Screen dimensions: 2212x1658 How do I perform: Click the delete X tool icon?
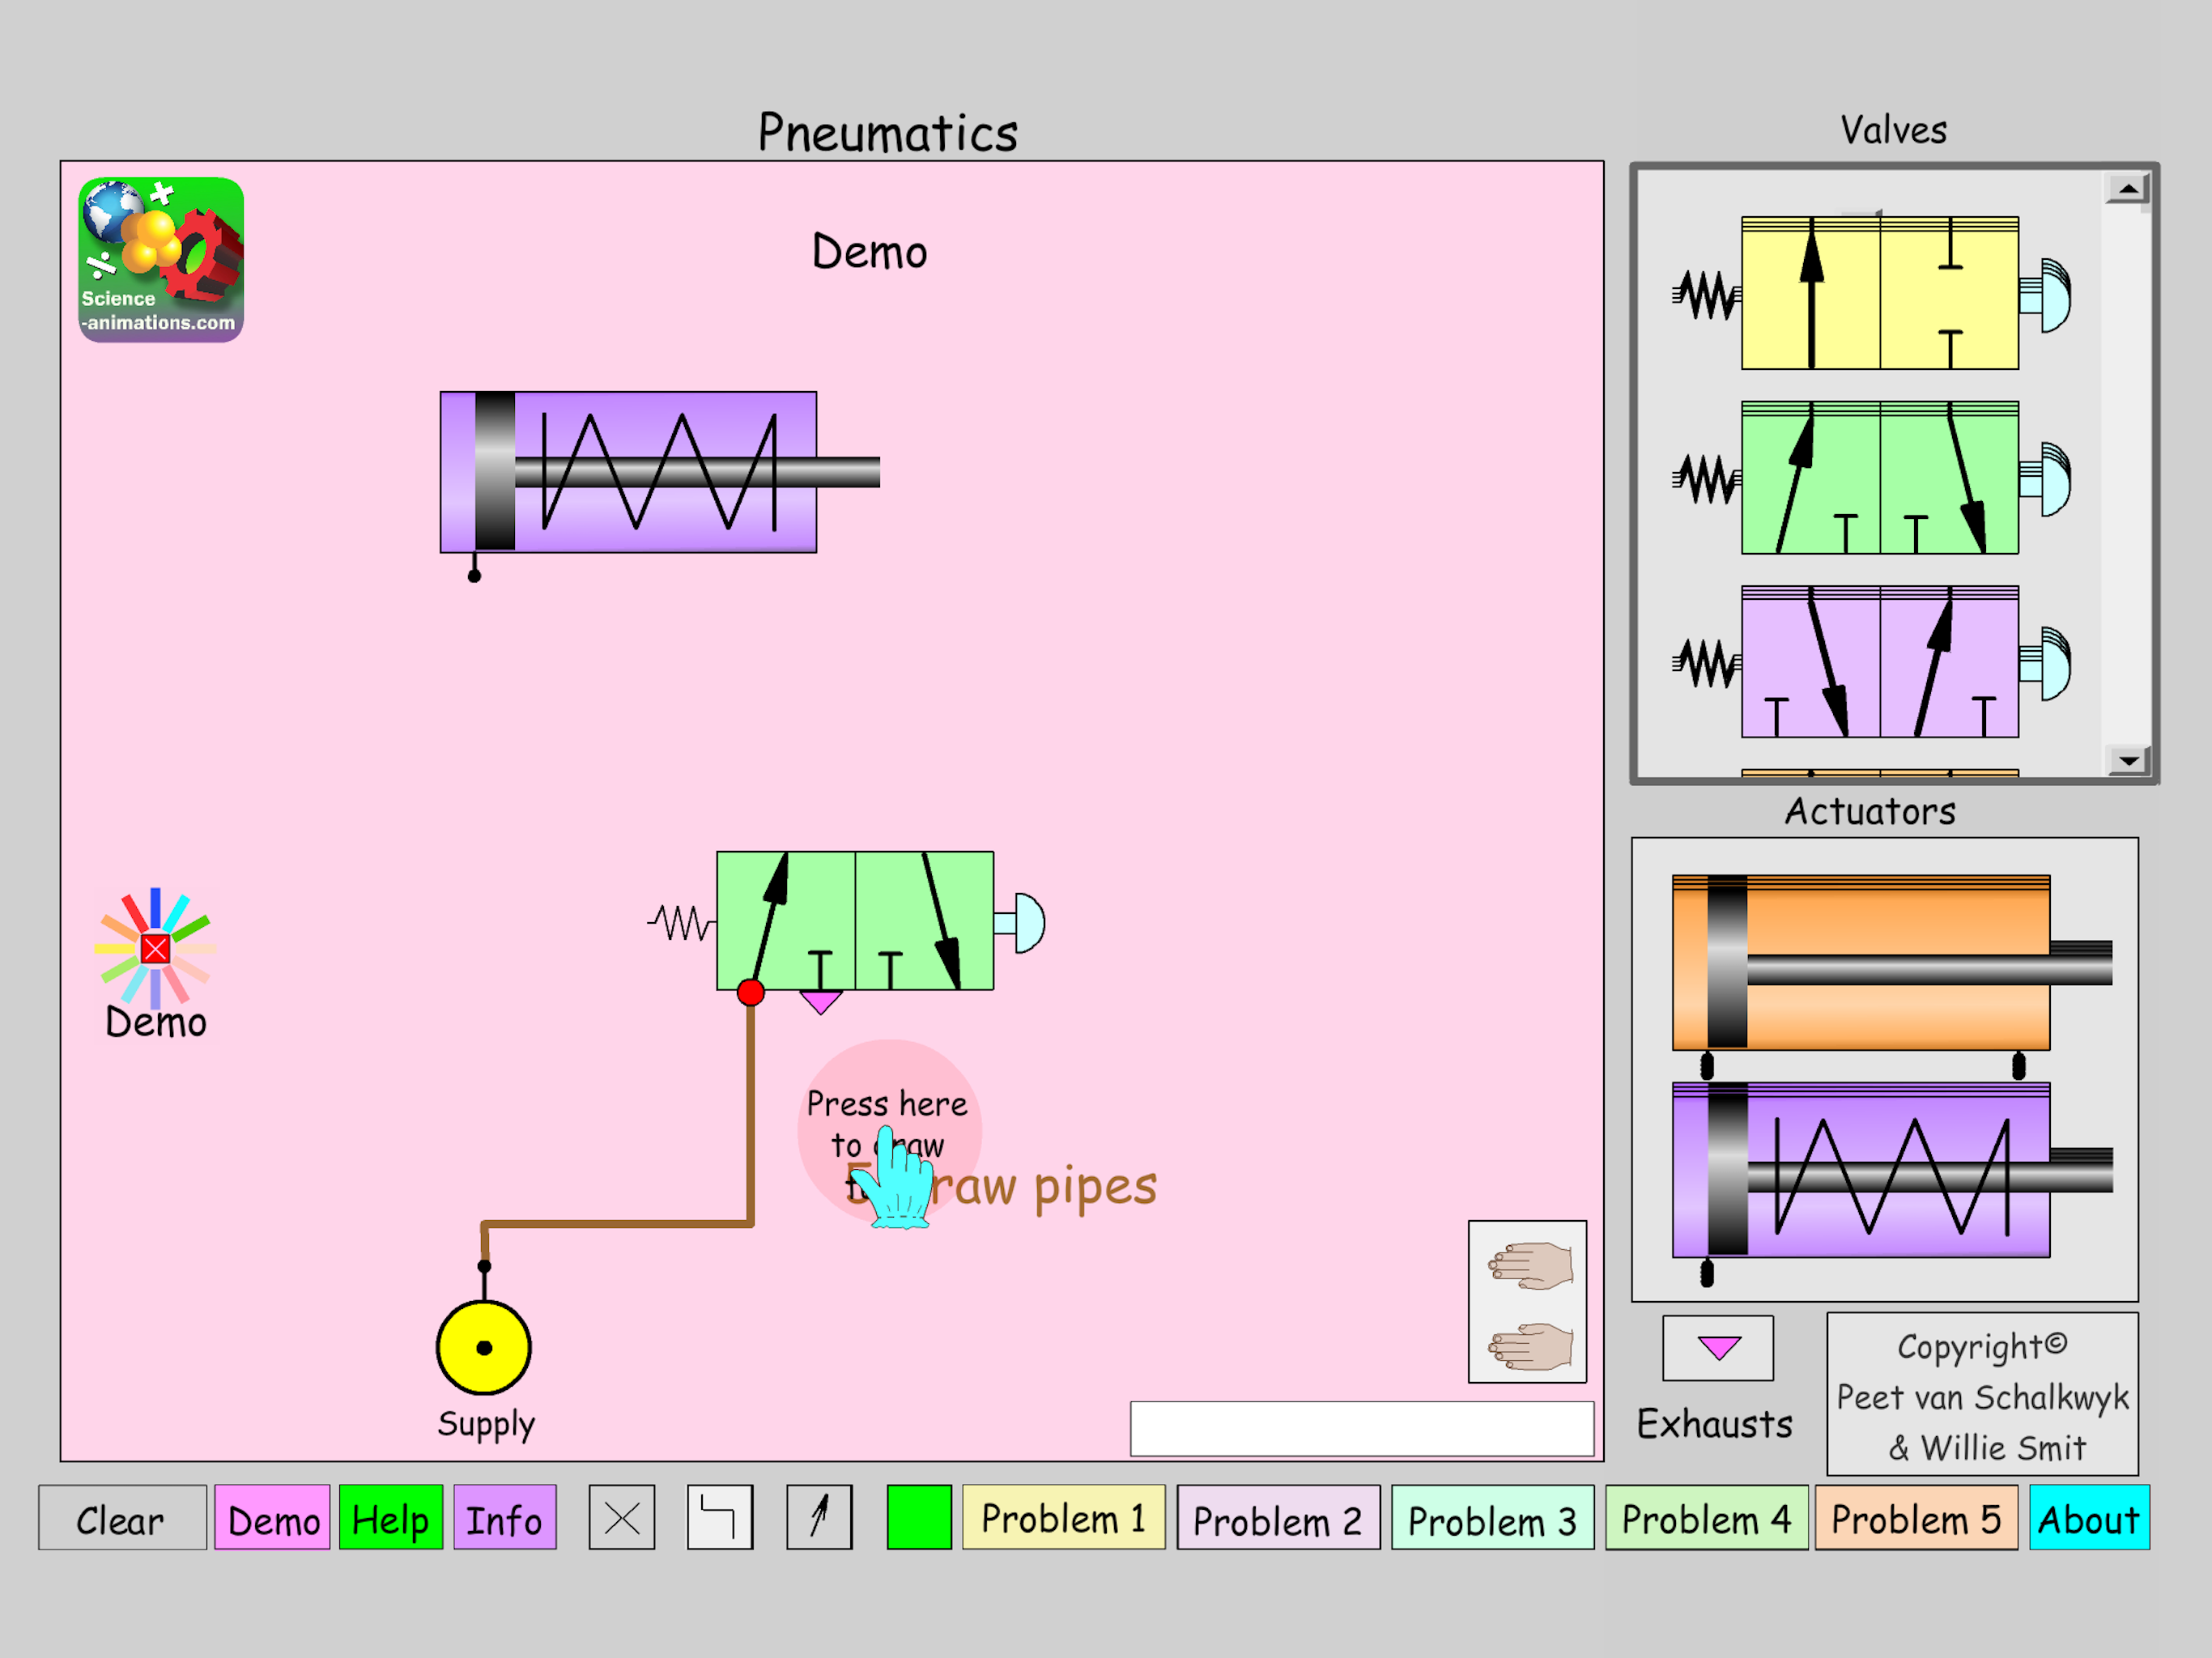(621, 1518)
